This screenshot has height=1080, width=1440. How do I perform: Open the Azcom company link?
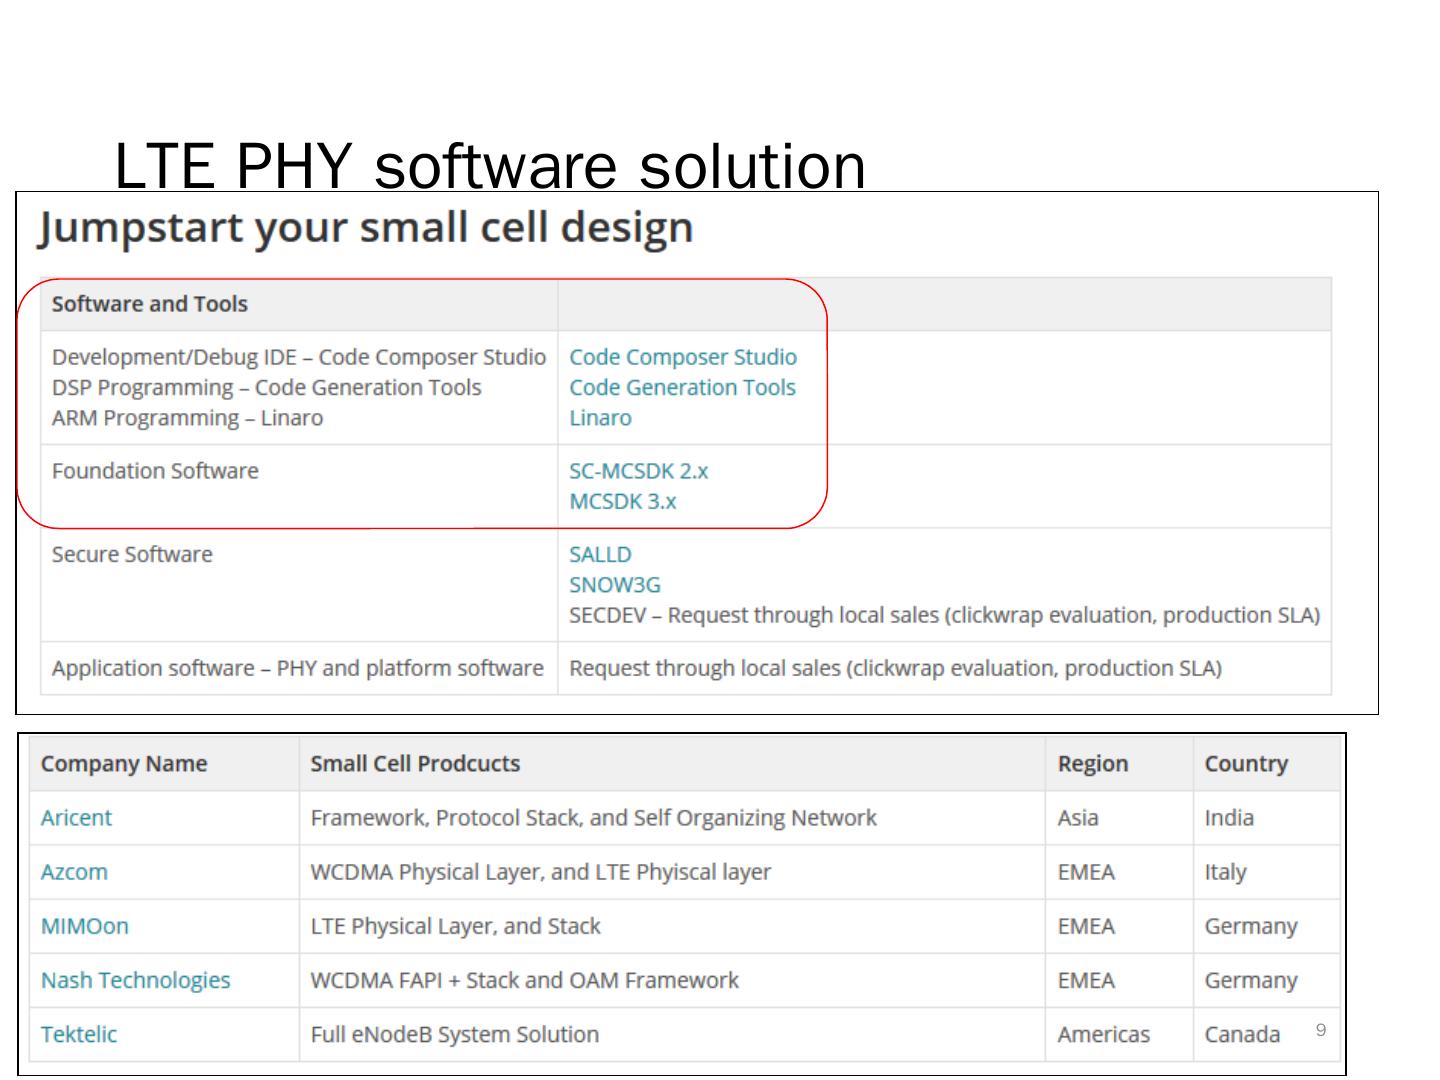point(74,871)
